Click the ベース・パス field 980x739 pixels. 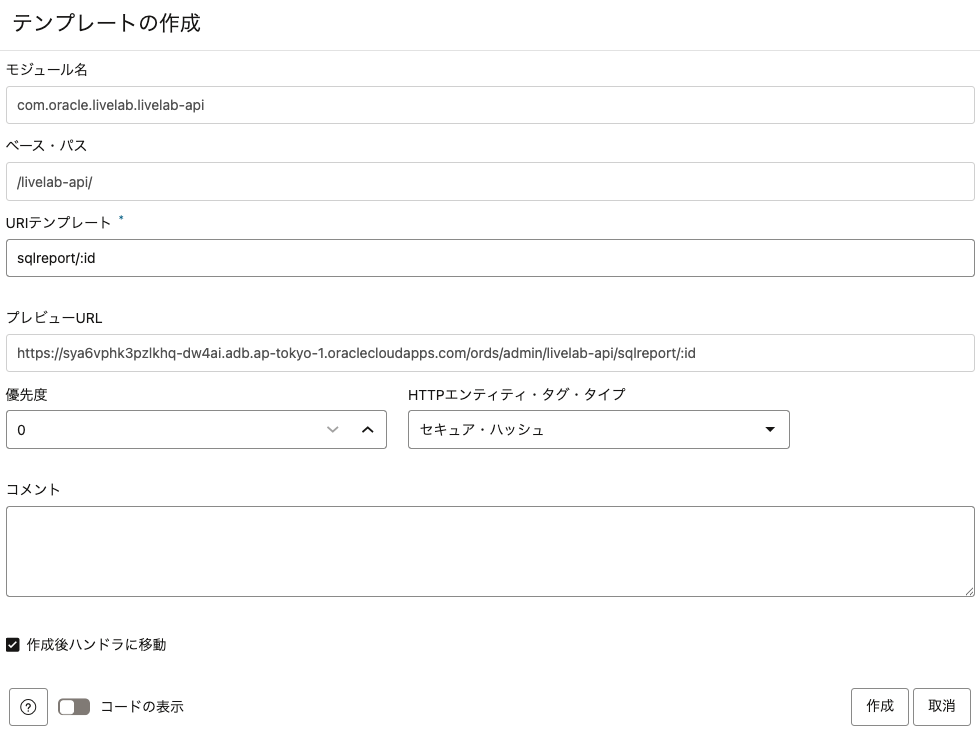point(490,182)
